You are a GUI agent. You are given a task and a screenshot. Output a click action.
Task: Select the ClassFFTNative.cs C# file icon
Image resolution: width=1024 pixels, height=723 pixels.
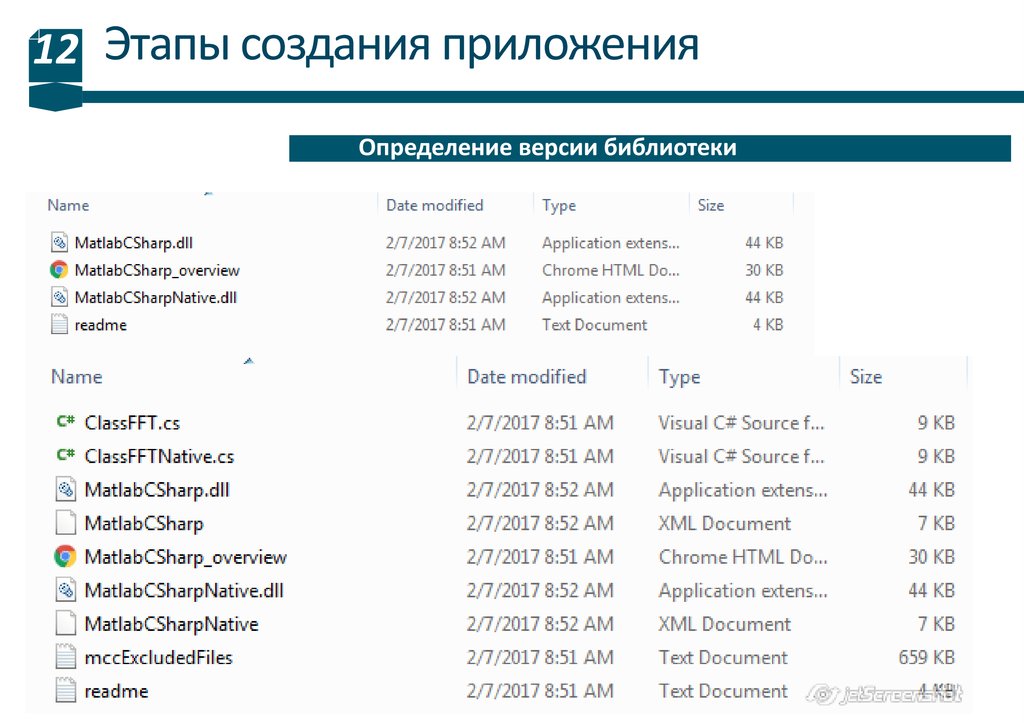tap(65, 456)
